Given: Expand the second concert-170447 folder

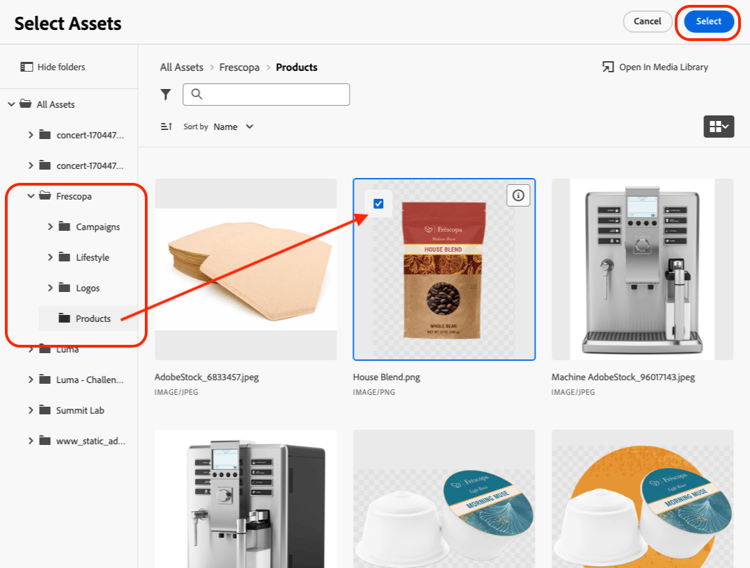Looking at the screenshot, I should coord(31,166).
